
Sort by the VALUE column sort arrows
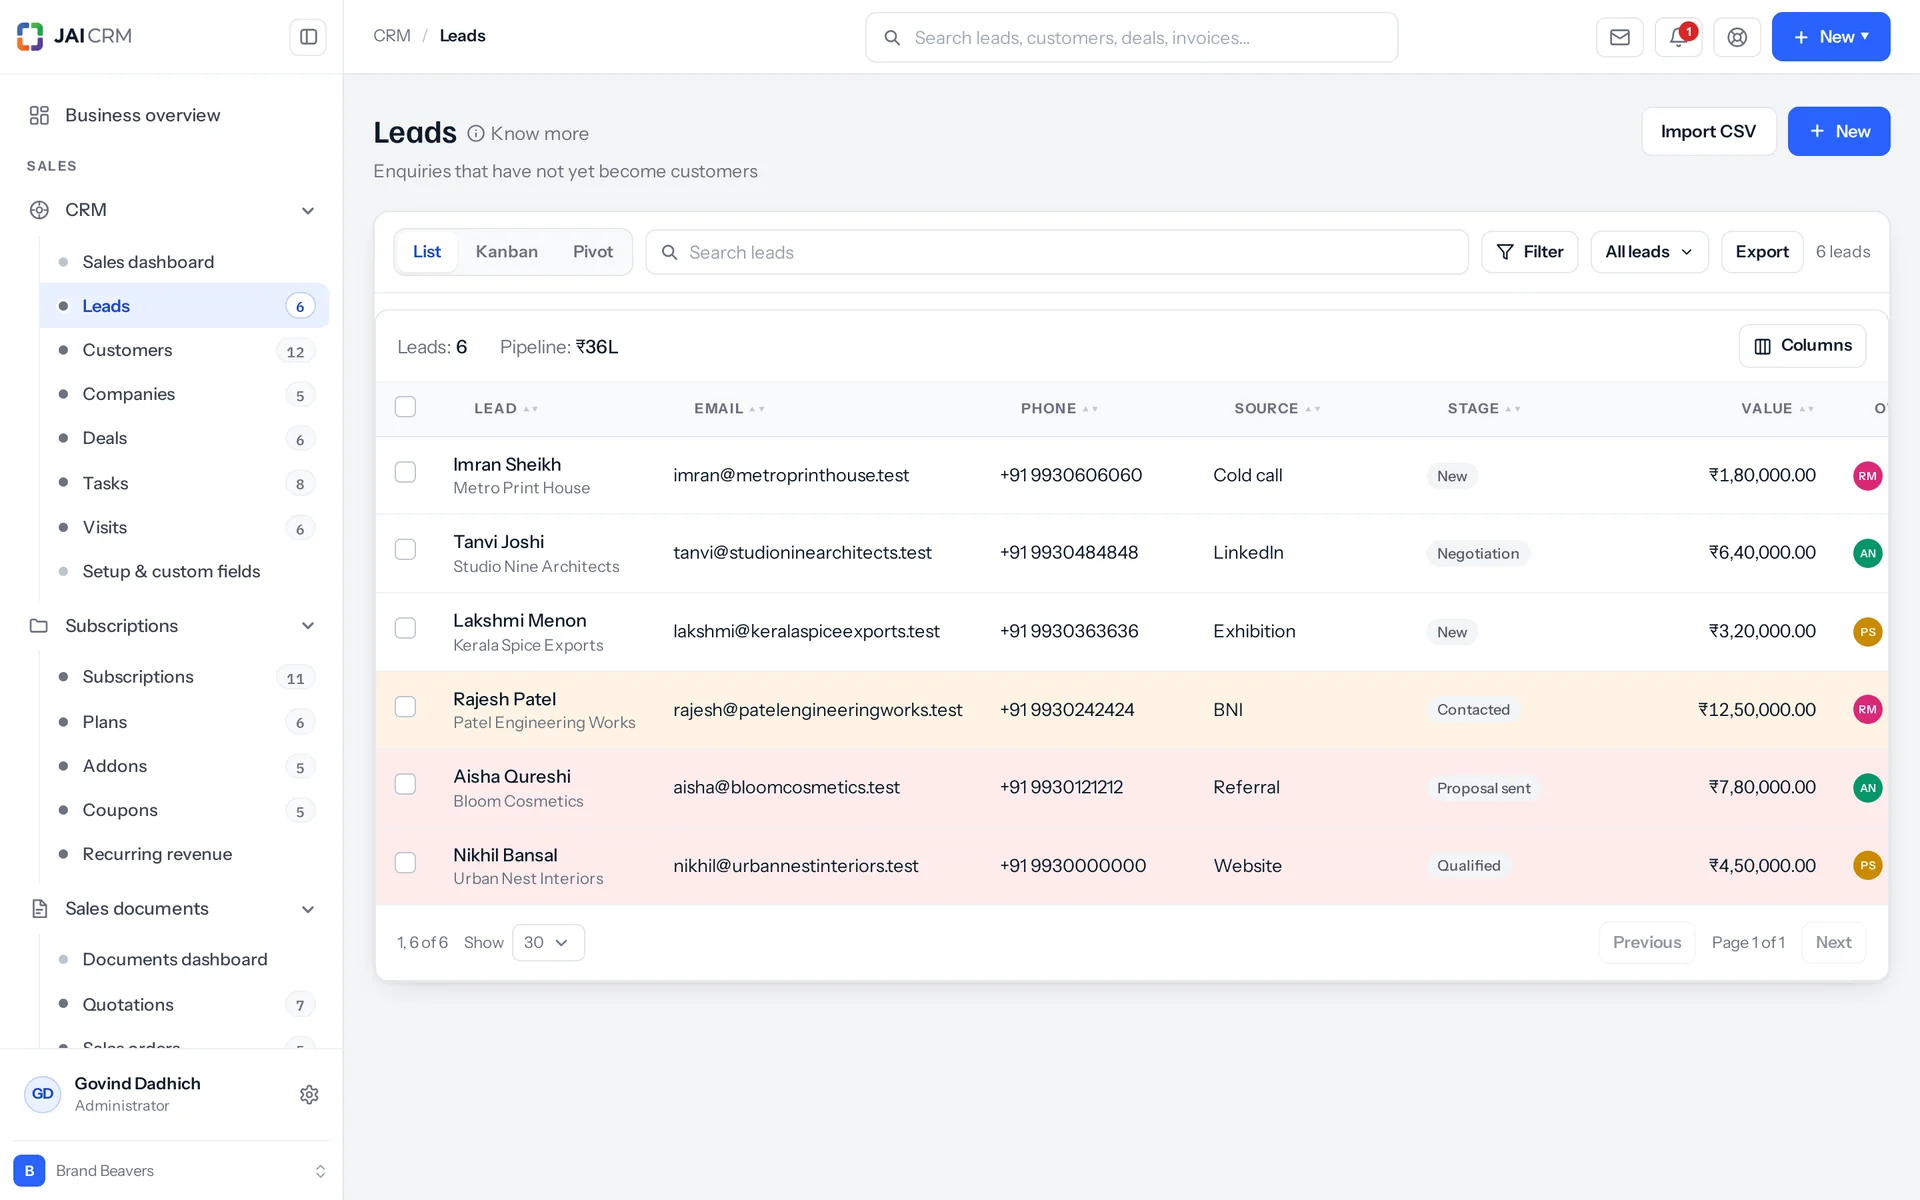click(x=1806, y=409)
